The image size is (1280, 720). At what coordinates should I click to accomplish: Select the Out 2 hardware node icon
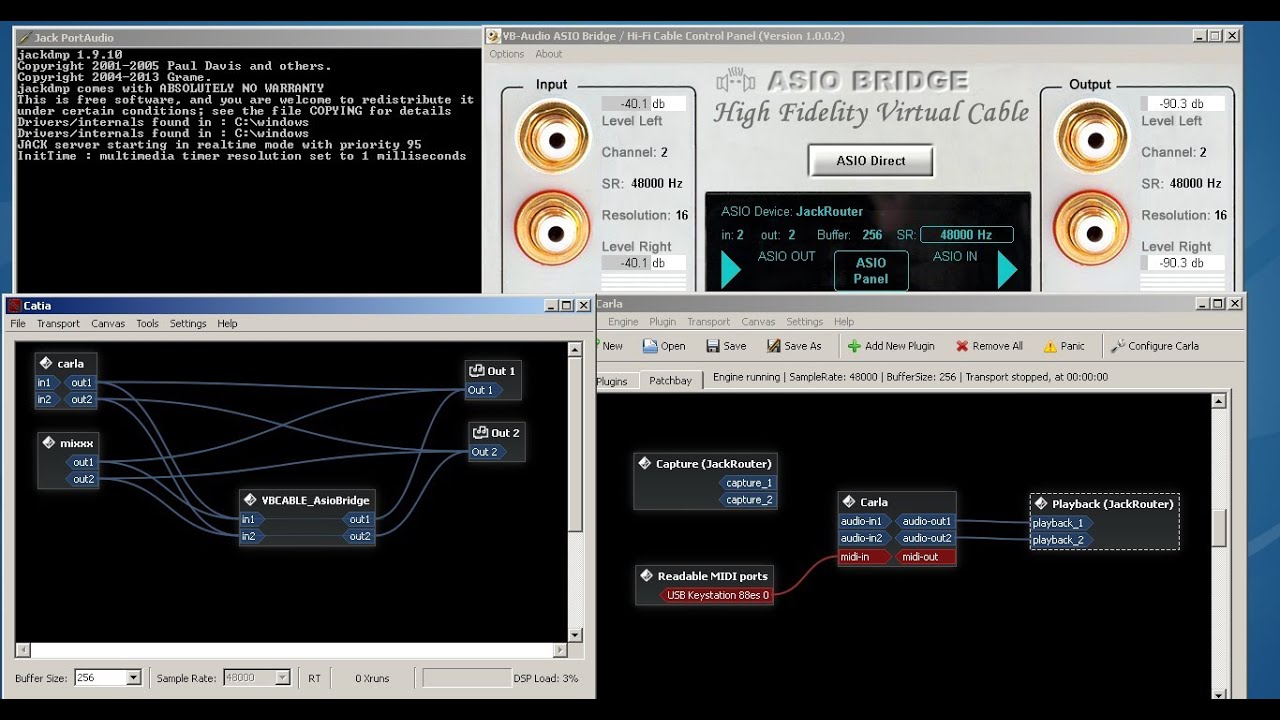(x=481, y=433)
